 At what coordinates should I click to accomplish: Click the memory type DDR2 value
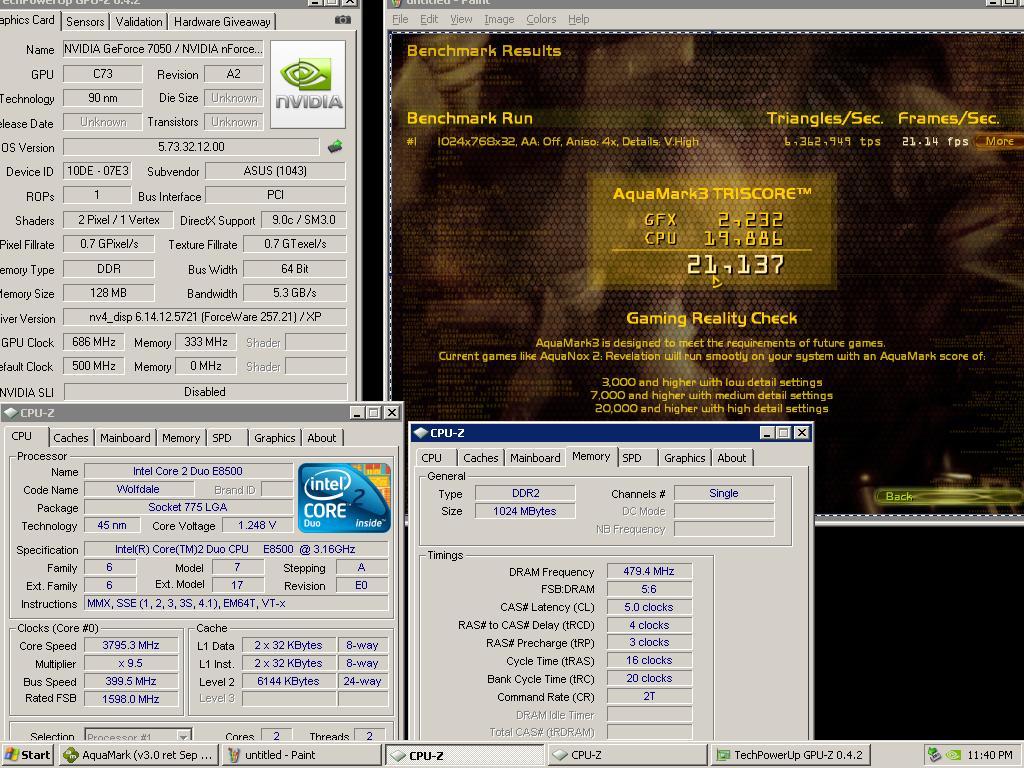pos(525,493)
